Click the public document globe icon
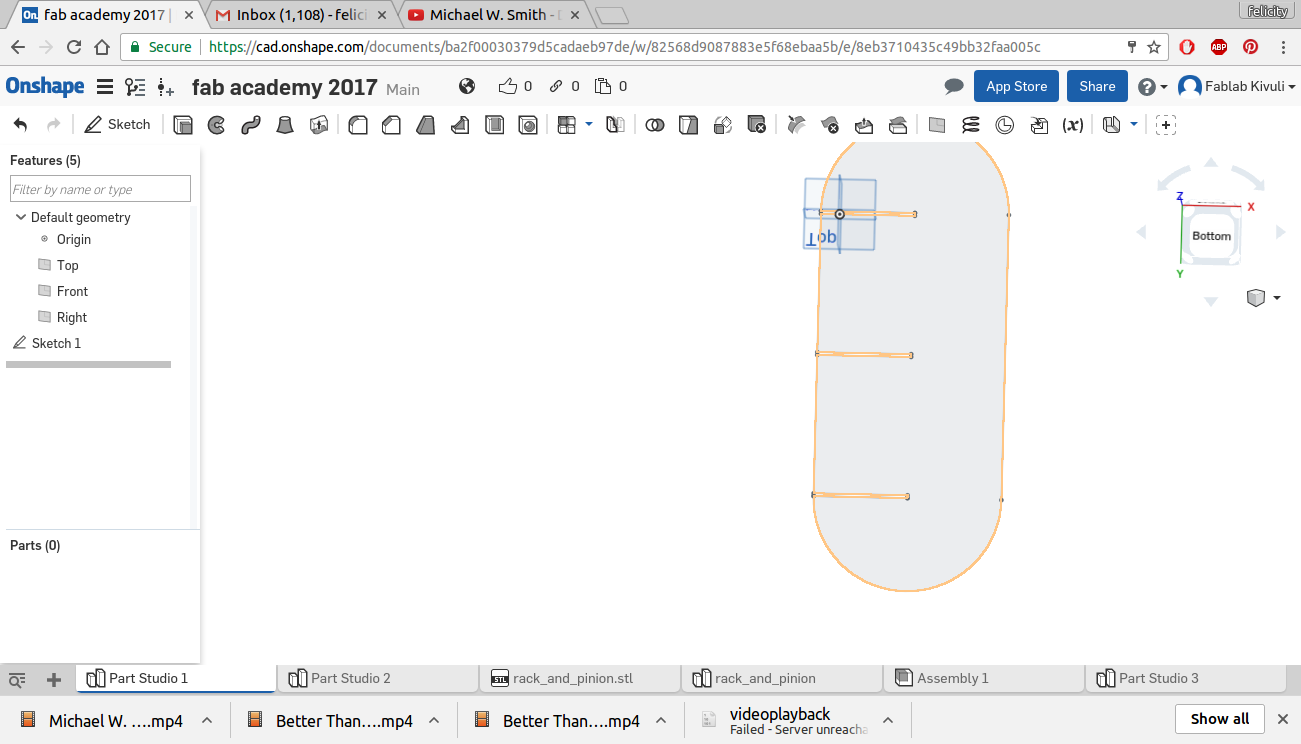 467,86
